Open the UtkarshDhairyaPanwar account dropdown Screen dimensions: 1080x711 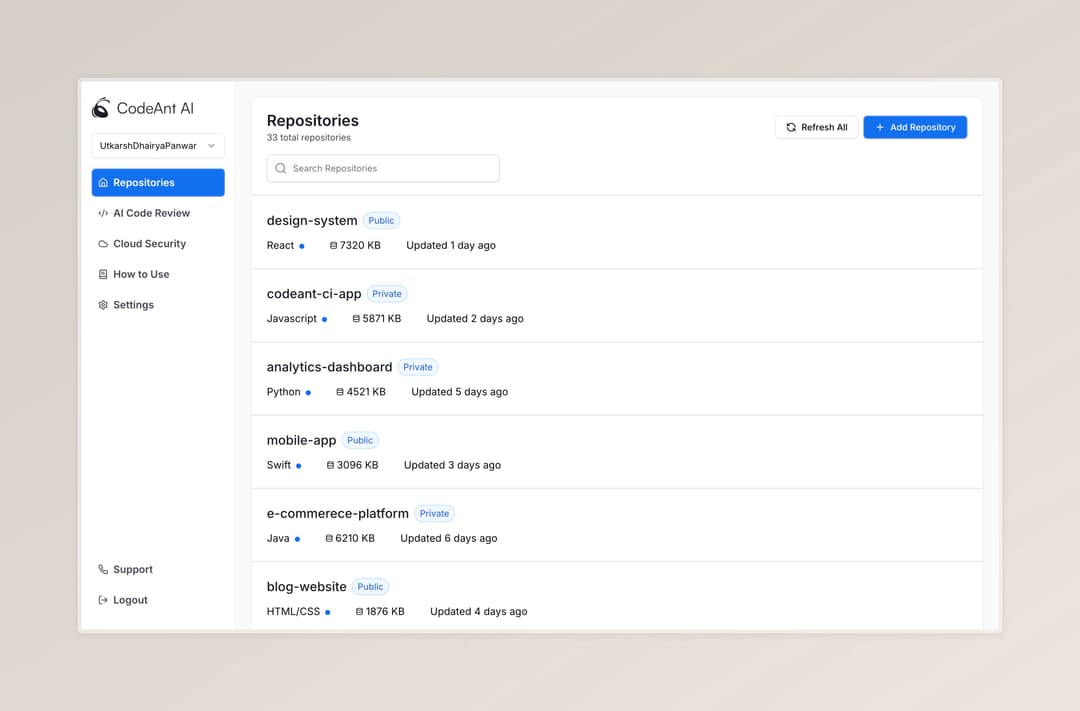click(158, 146)
